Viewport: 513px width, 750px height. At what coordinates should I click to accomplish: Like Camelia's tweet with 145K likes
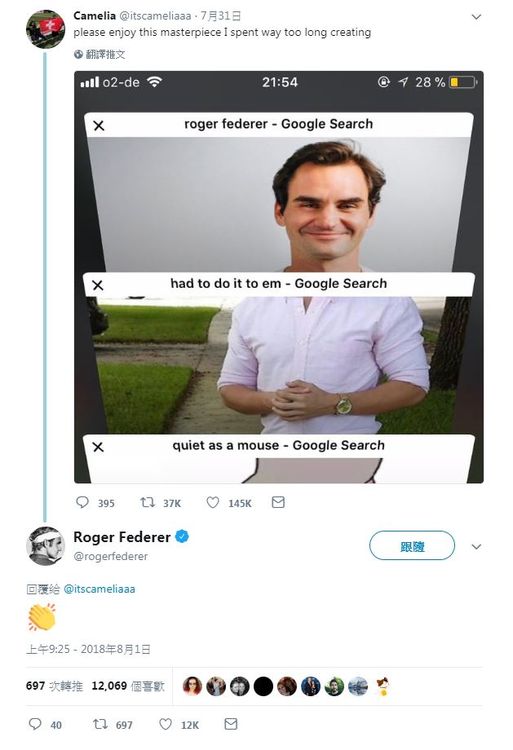pyautogui.click(x=213, y=502)
